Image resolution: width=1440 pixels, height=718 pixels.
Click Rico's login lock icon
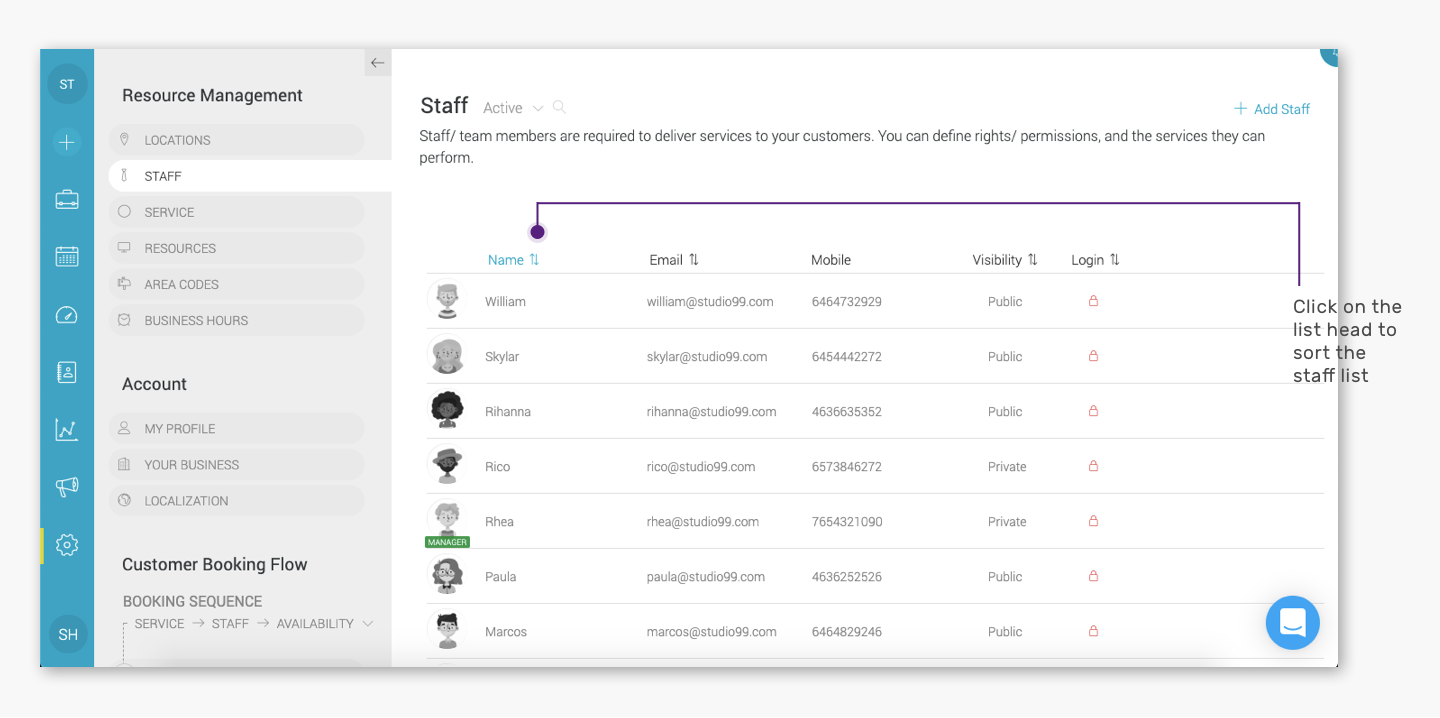1093,466
